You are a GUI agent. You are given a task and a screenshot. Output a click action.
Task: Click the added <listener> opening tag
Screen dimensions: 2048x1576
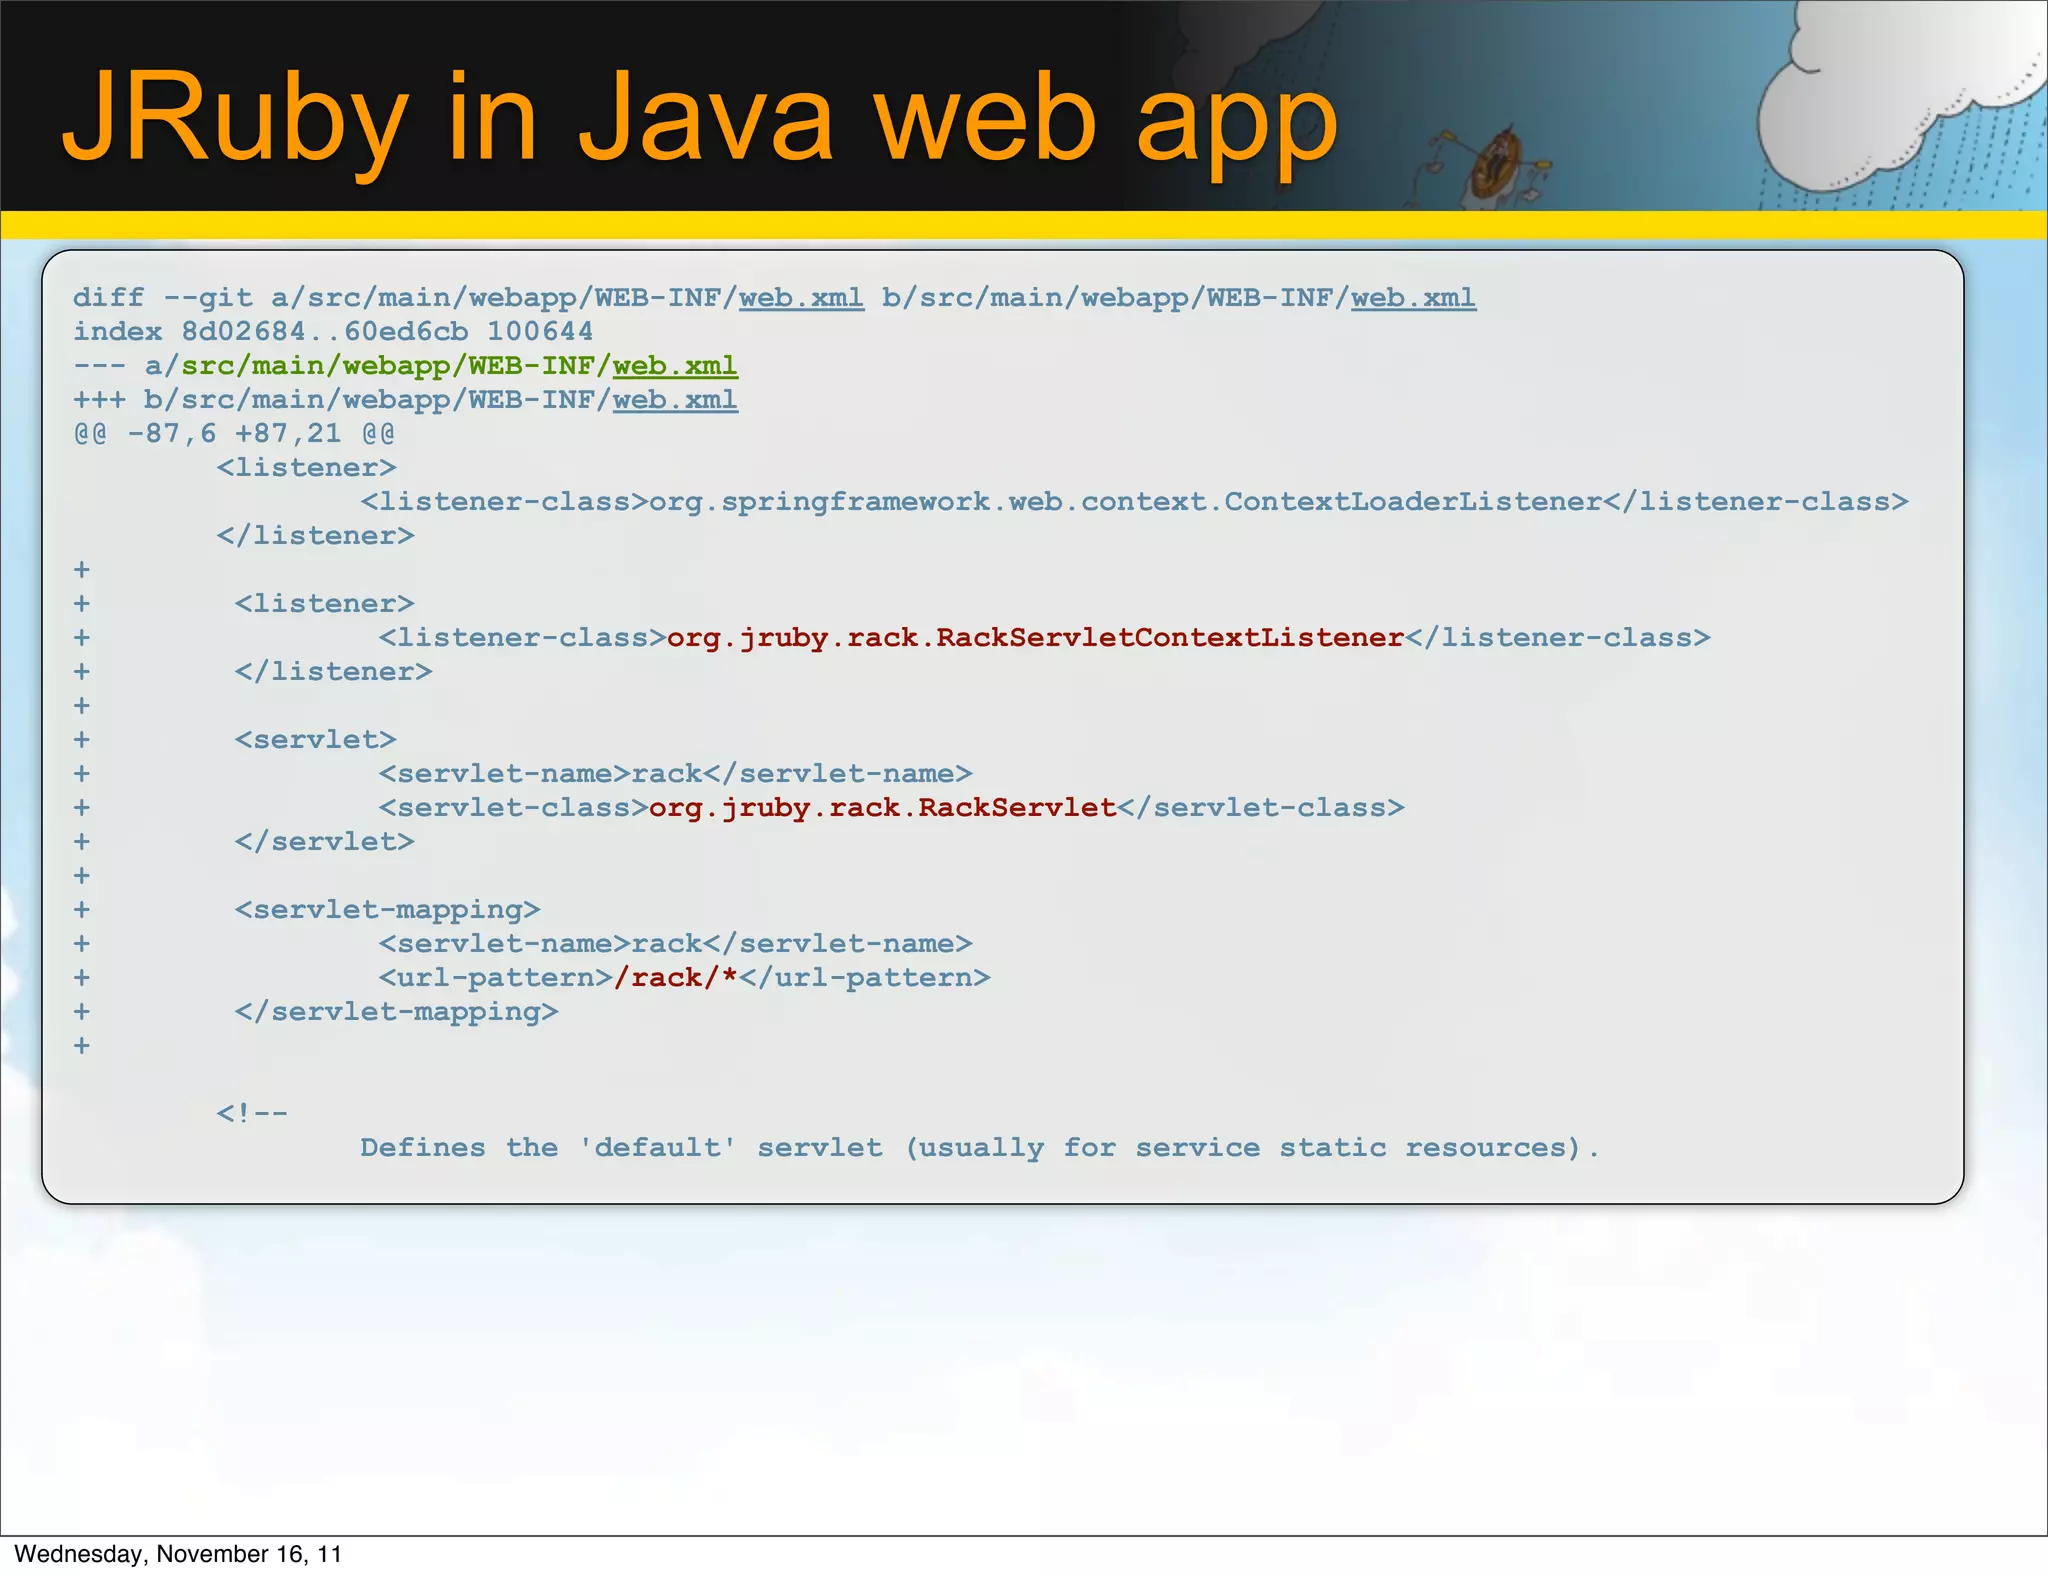pyautogui.click(x=324, y=604)
